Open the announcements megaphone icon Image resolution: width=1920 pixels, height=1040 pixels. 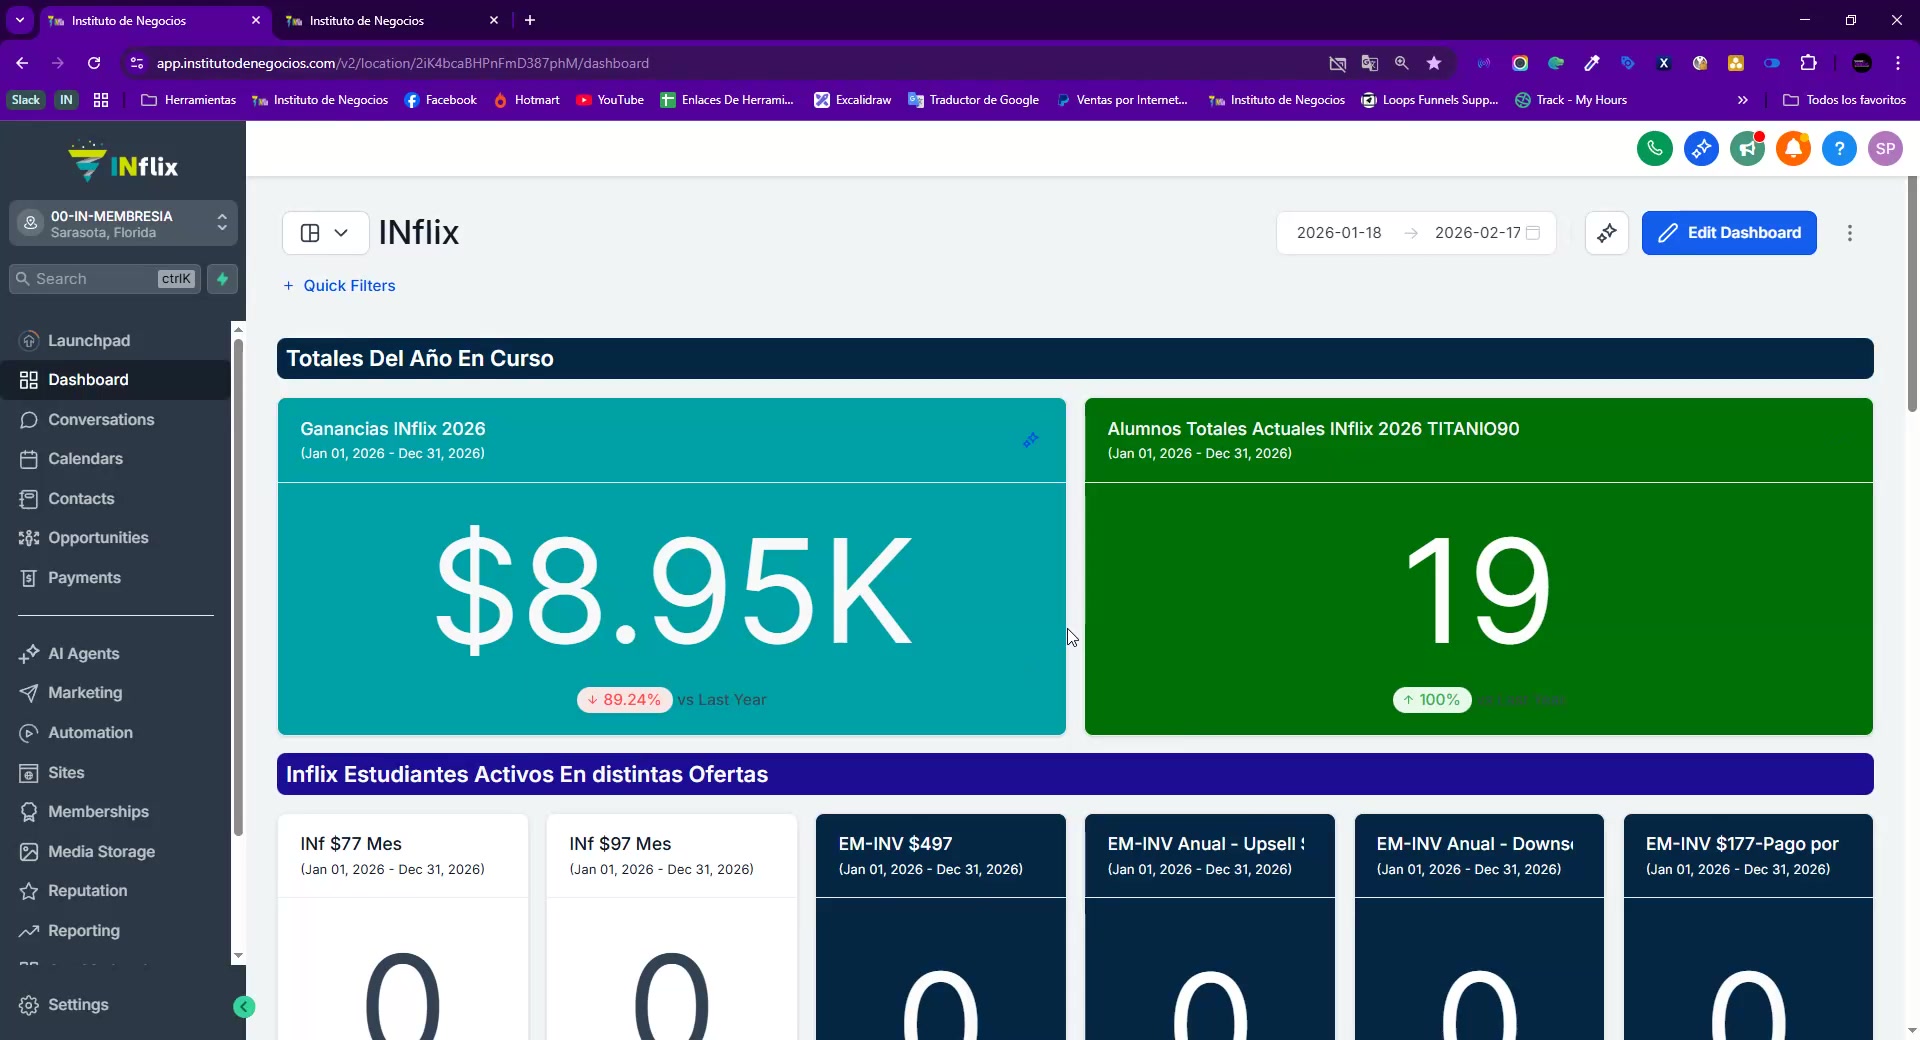click(1747, 149)
